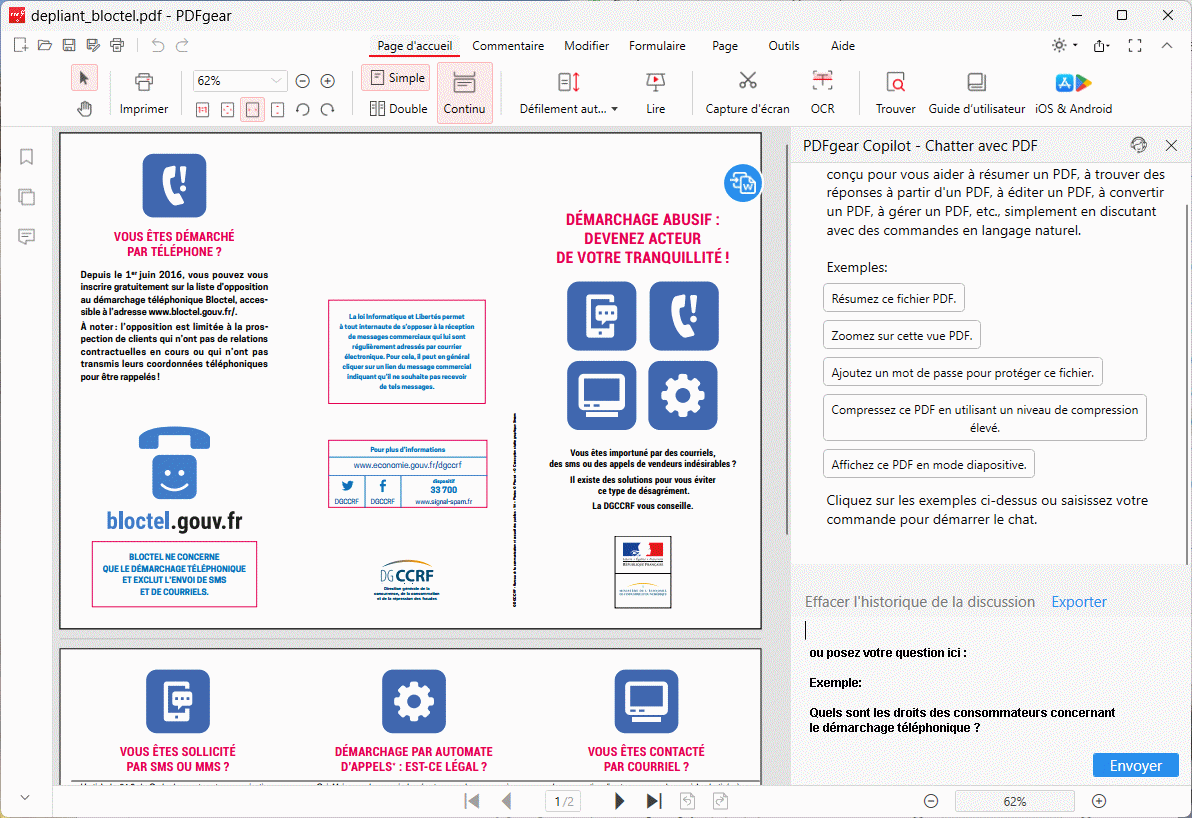Expand the Défilement automatique dropdown
Viewport: 1192px width, 818px height.
pyautogui.click(x=614, y=109)
